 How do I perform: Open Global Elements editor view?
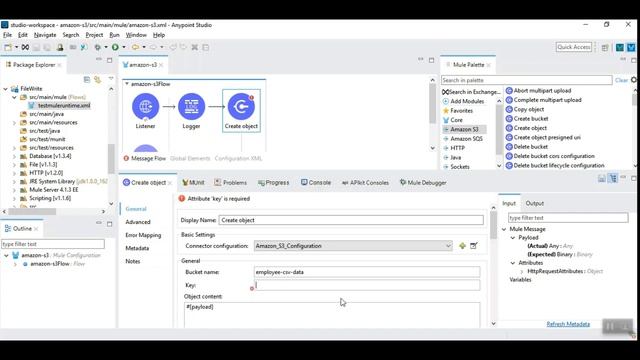point(190,158)
